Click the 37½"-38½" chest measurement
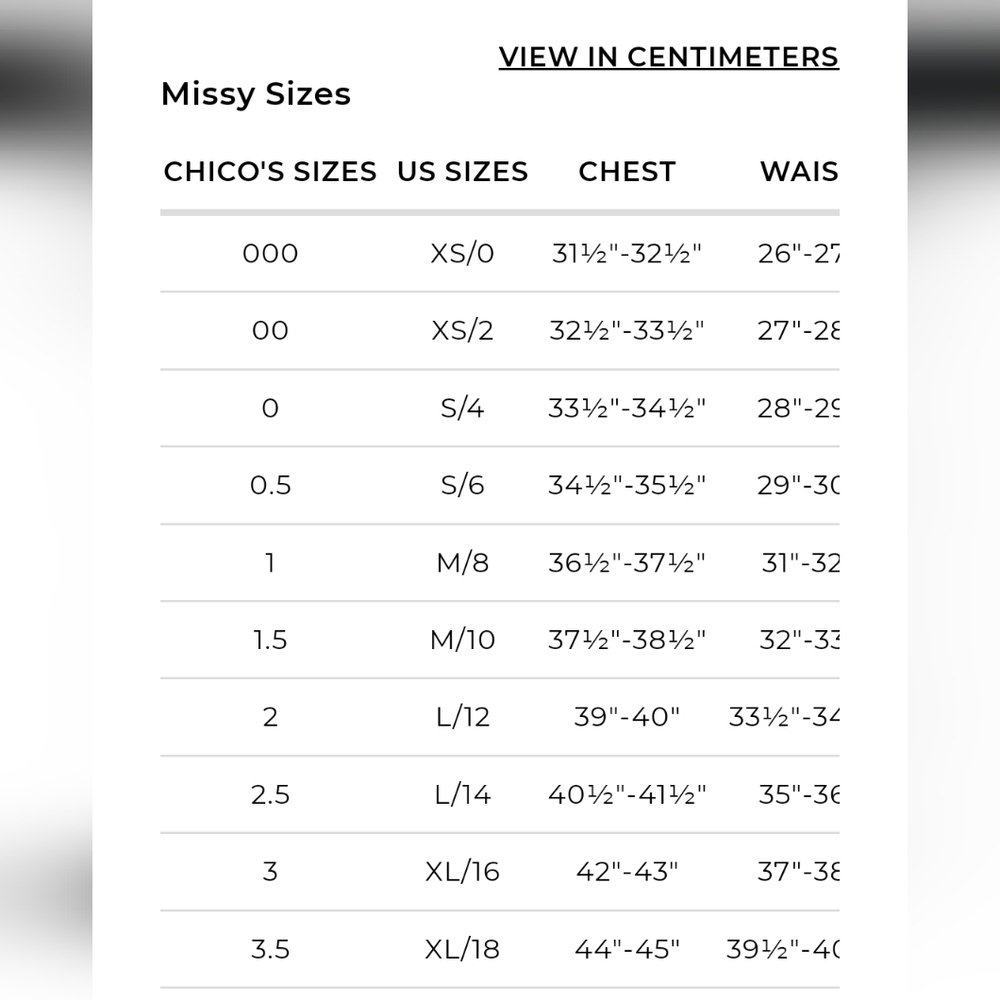This screenshot has width=1000, height=1000. [627, 639]
